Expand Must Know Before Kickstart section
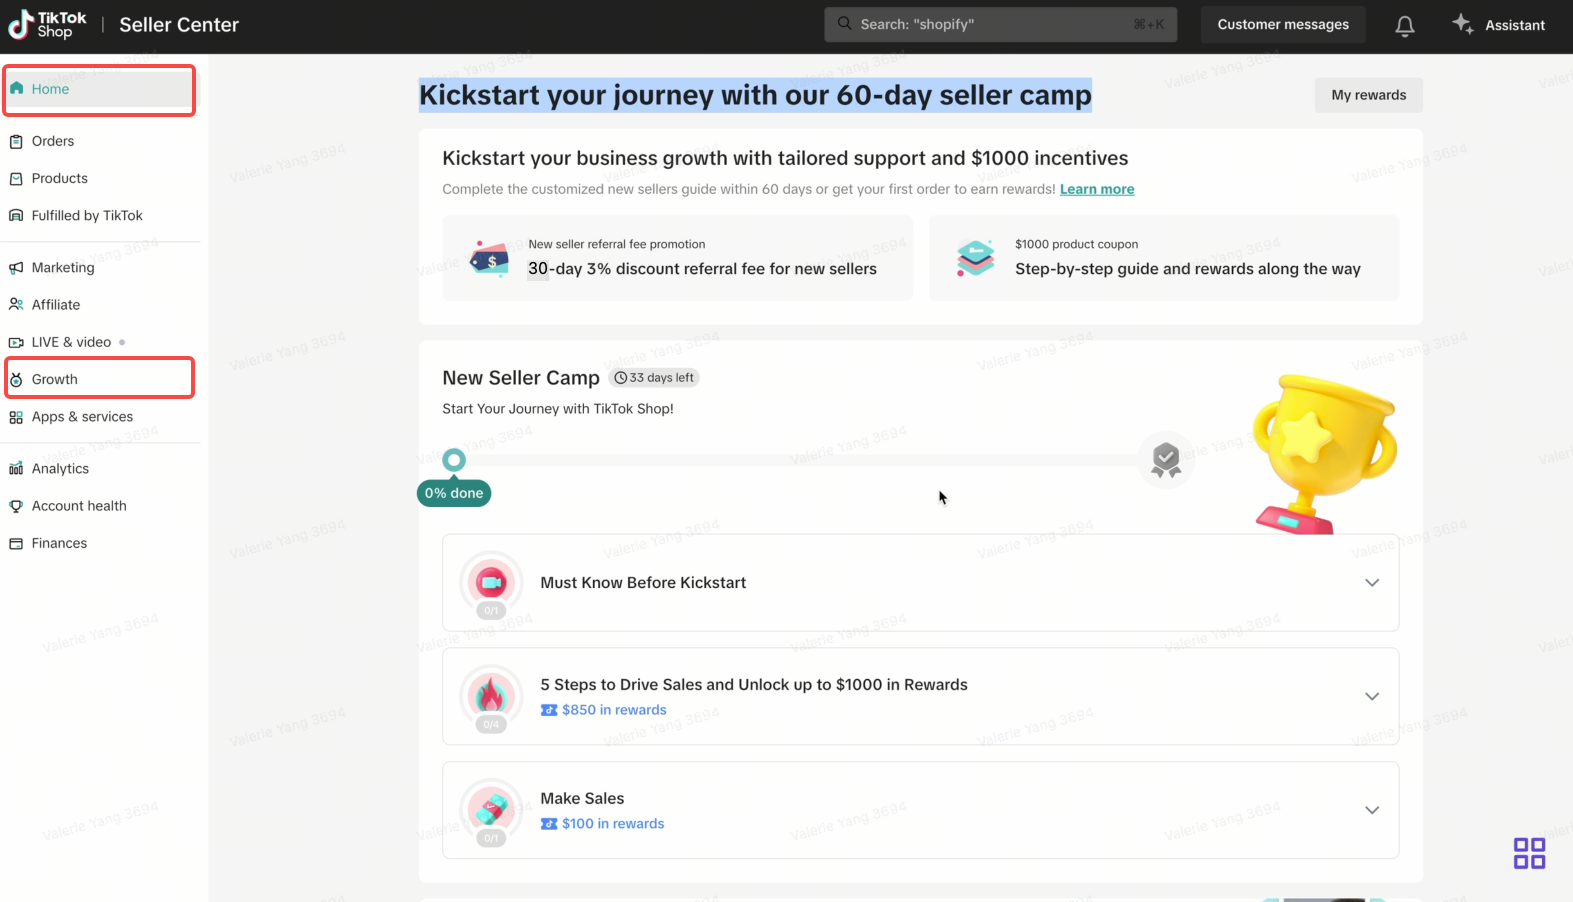The height and width of the screenshot is (902, 1573). (x=1371, y=583)
